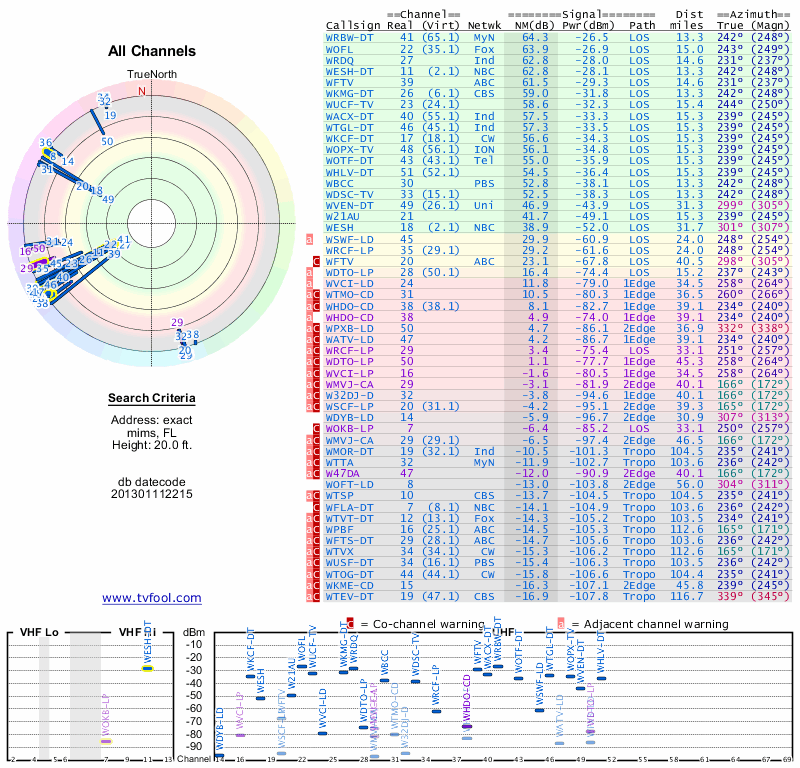Click the WOPX-TV callsign row entry
The image size is (800, 768).
click(x=349, y=150)
